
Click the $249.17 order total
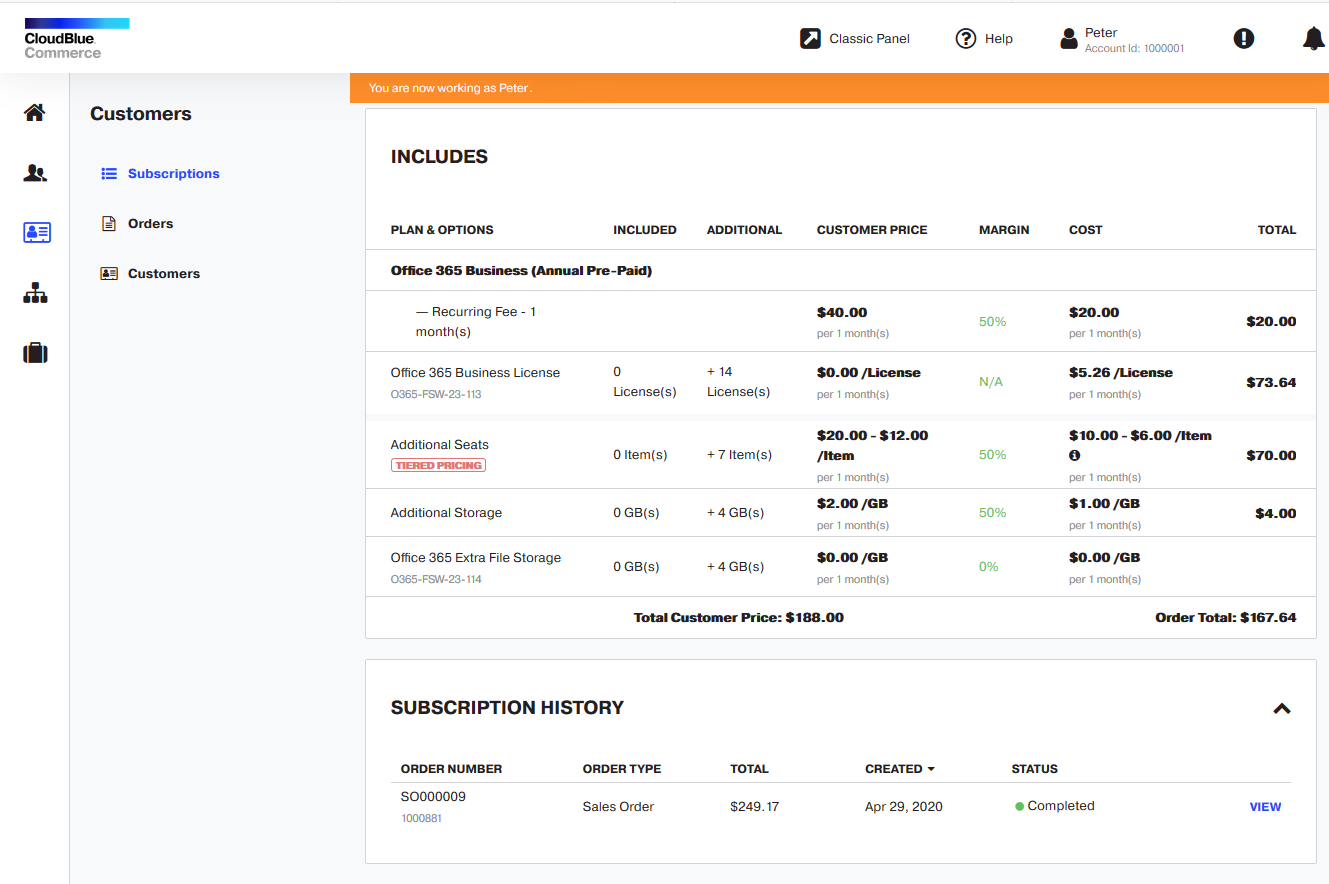click(x=754, y=806)
